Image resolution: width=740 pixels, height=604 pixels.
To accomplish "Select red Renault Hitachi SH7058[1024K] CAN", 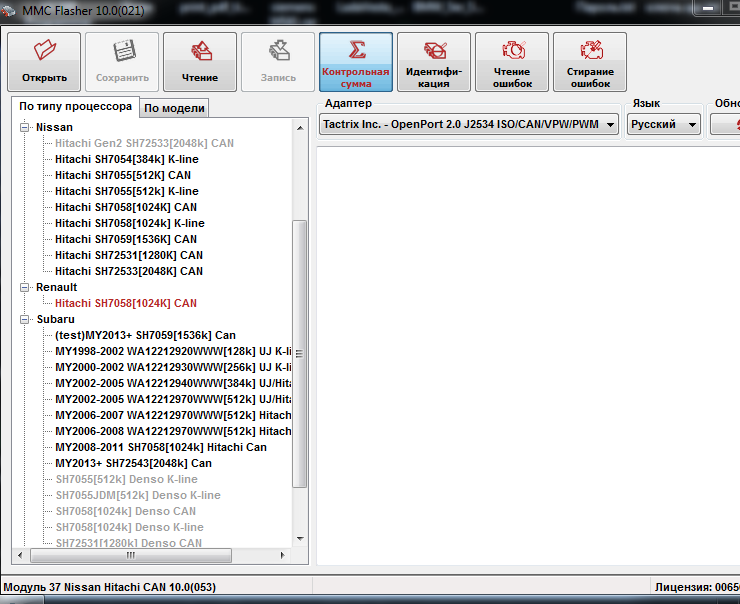I will 126,303.
